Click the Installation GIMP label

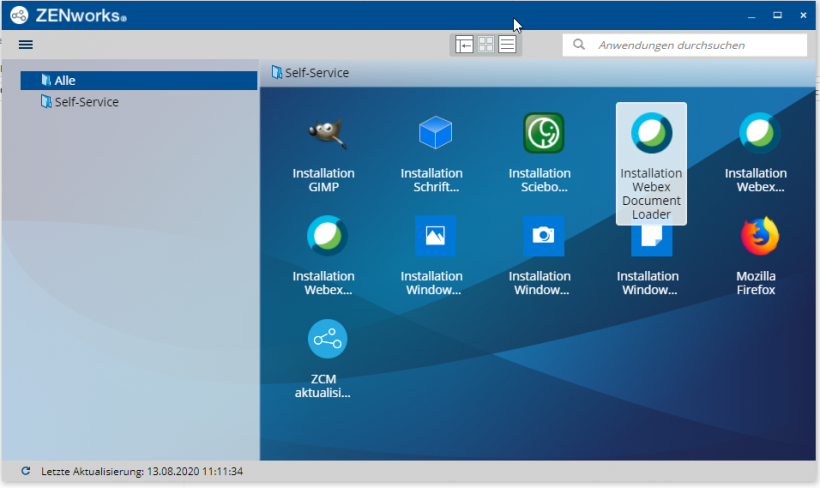pos(323,180)
